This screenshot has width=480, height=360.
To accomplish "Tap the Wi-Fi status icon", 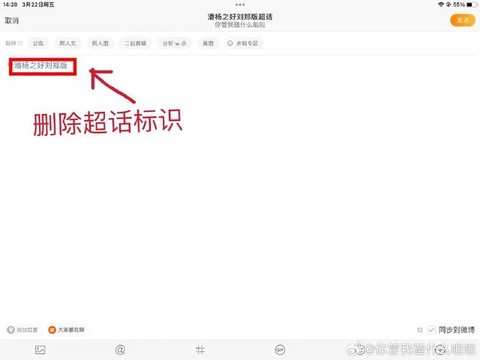I will pyautogui.click(x=441, y=5).
